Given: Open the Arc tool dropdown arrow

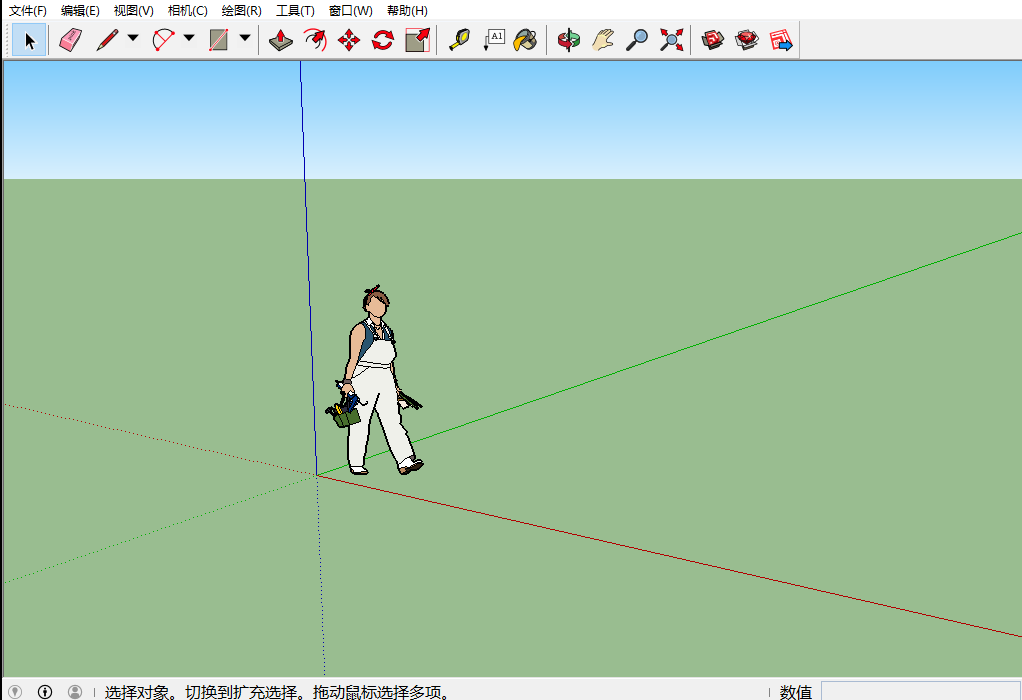Looking at the screenshot, I should pyautogui.click(x=189, y=40).
